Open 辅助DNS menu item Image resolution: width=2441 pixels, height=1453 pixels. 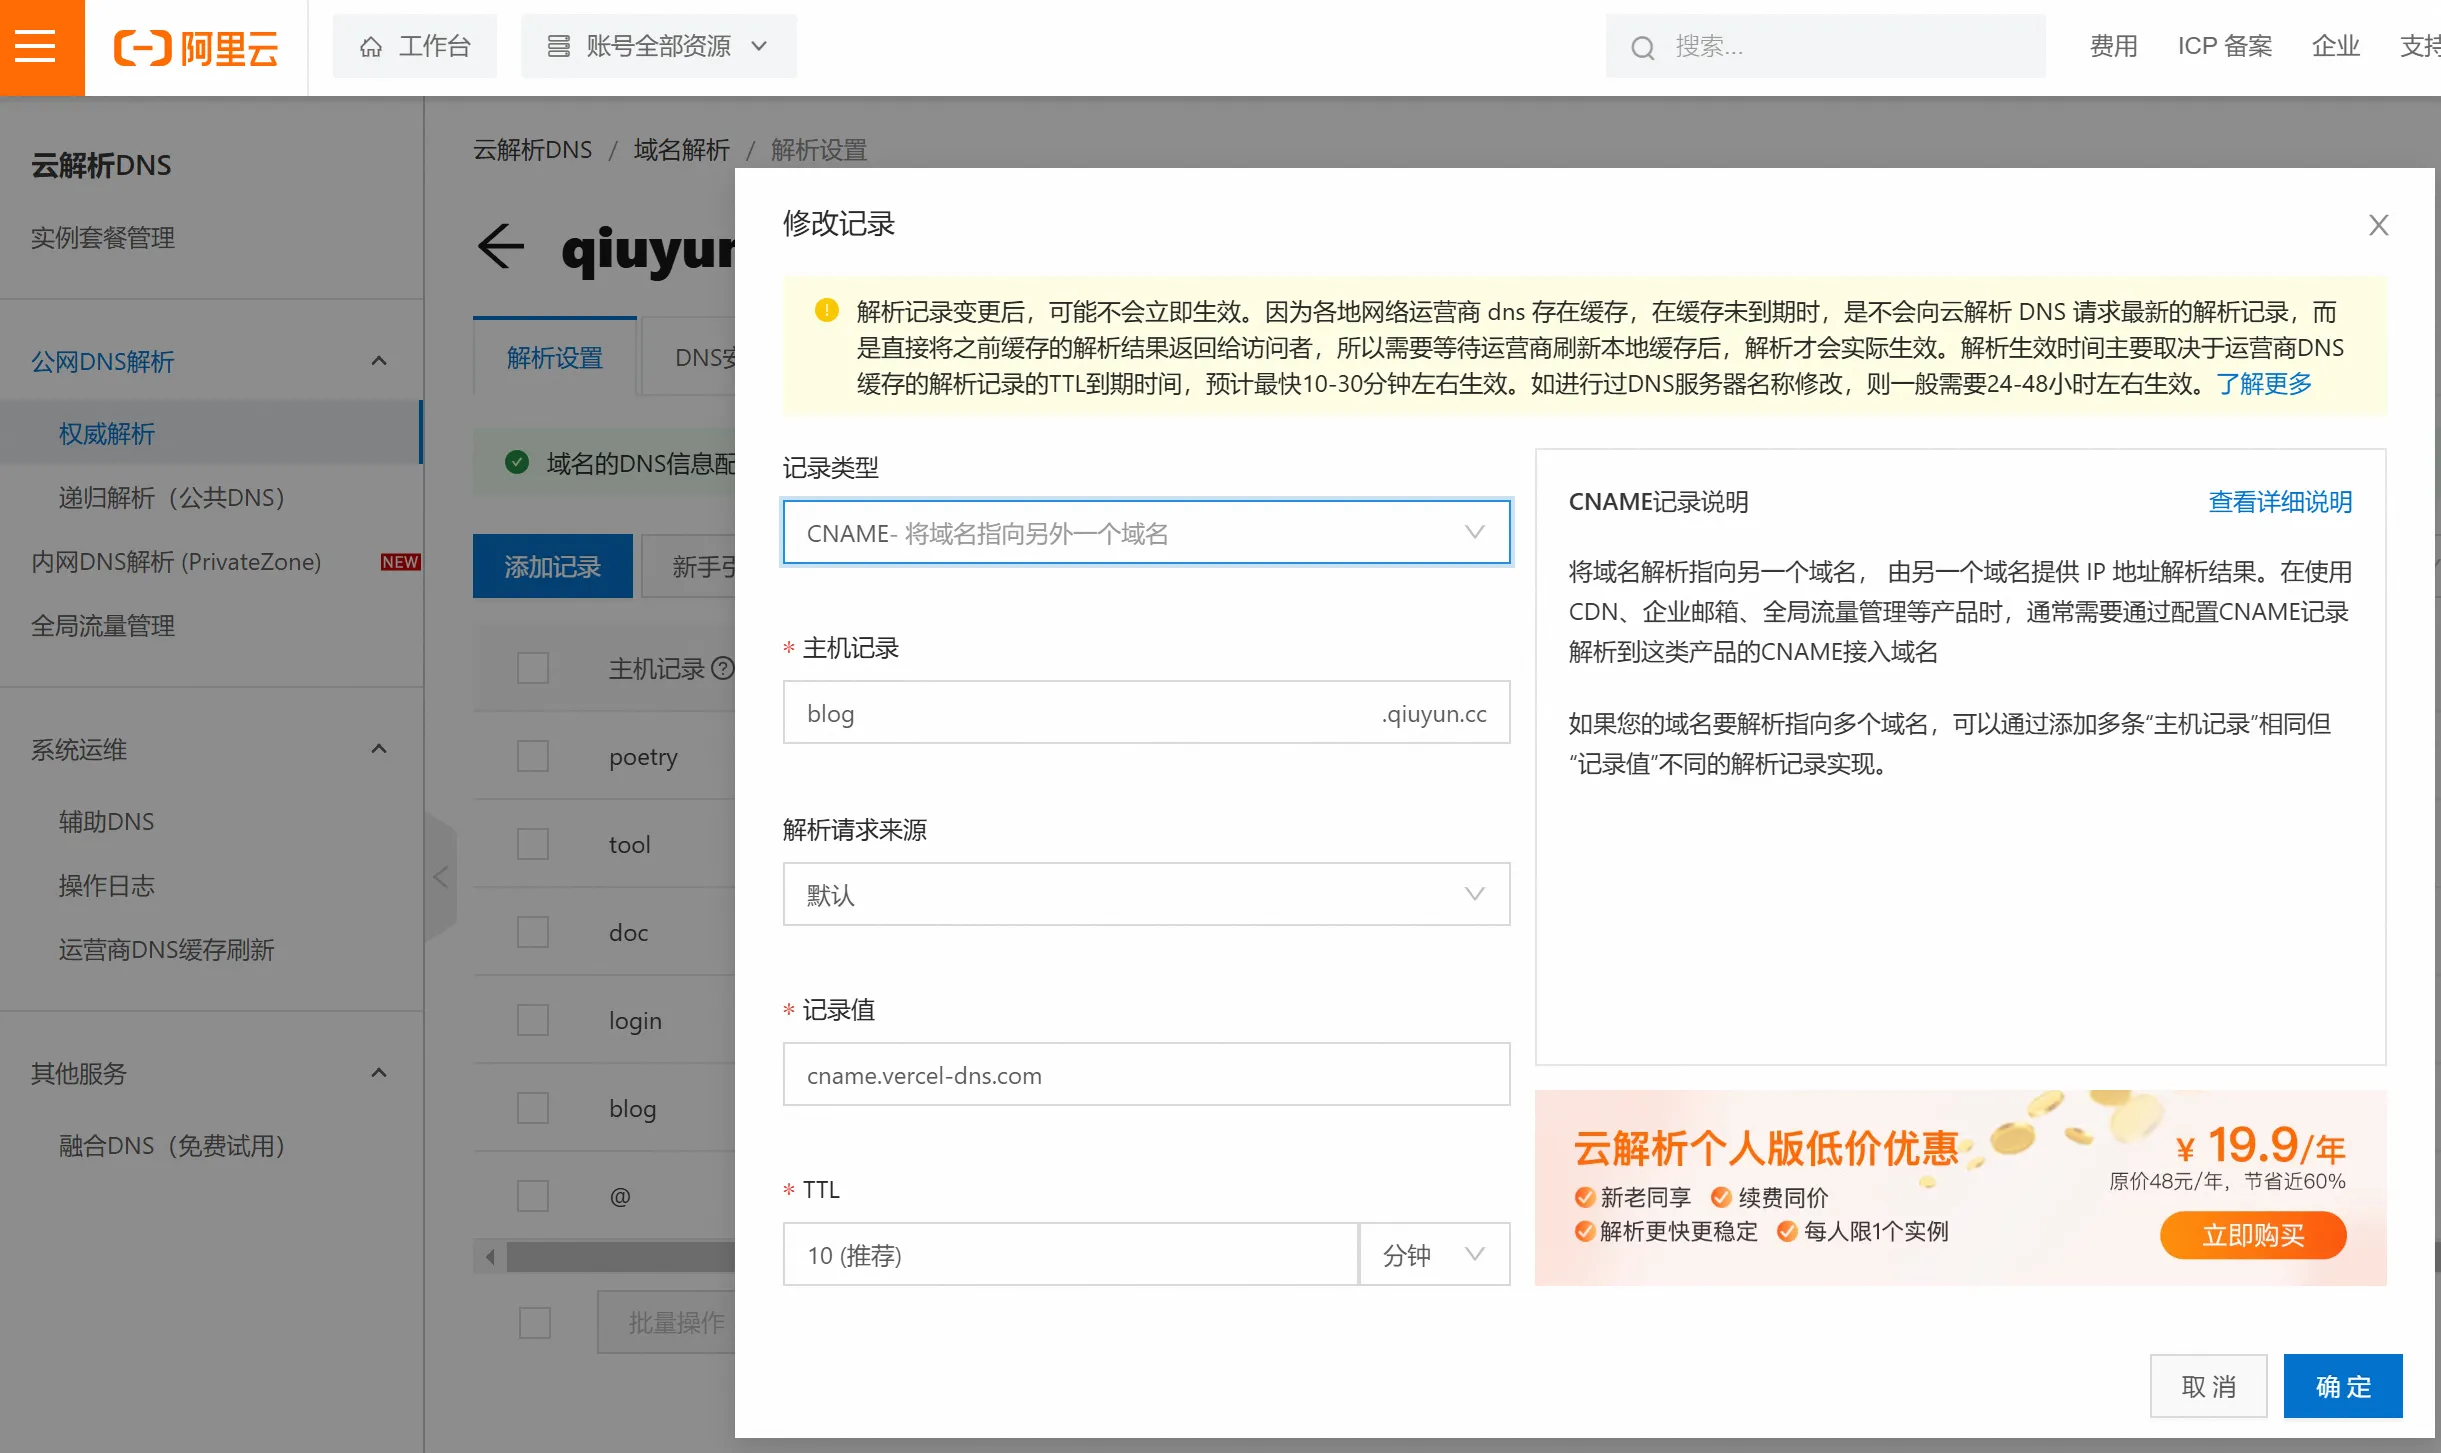(106, 821)
